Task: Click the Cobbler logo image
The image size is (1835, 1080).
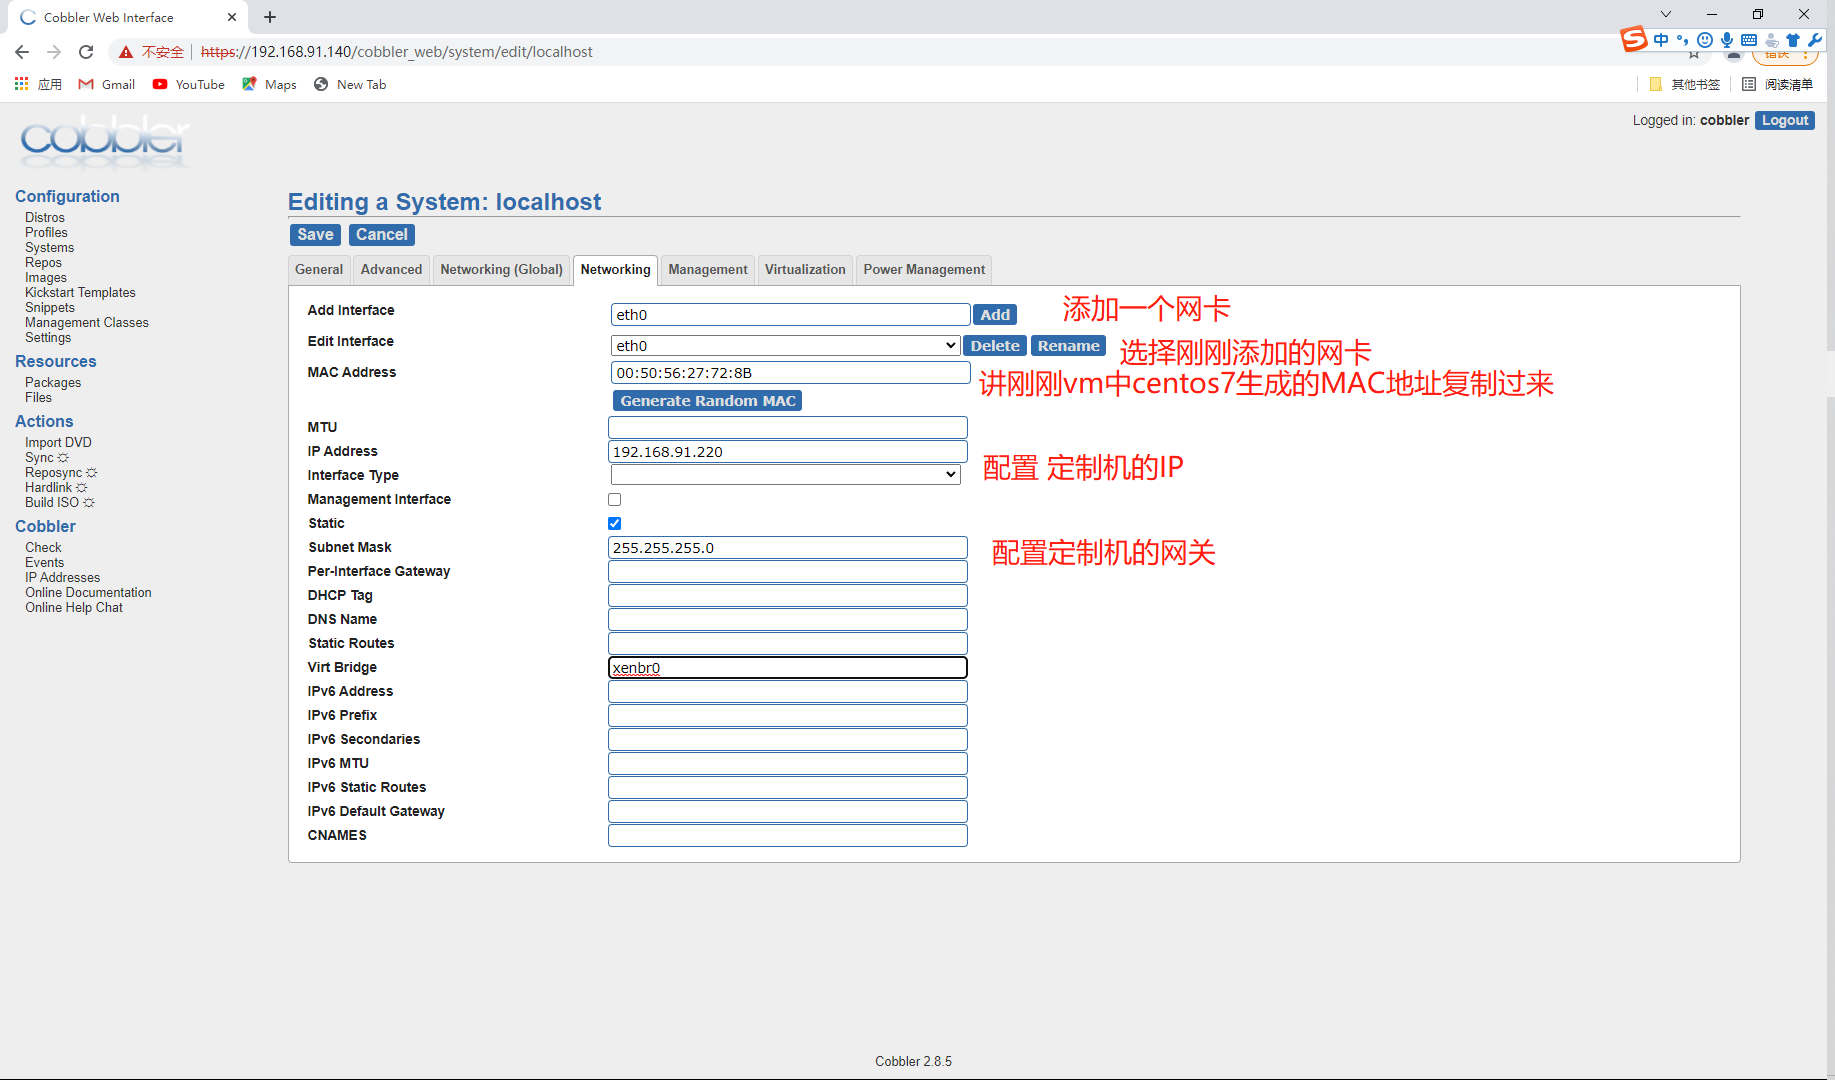Action: (104, 140)
